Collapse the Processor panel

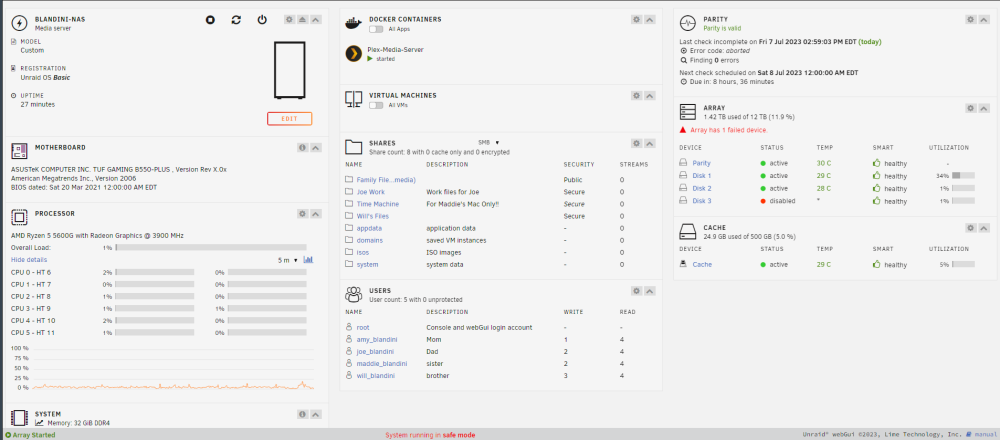click(316, 214)
